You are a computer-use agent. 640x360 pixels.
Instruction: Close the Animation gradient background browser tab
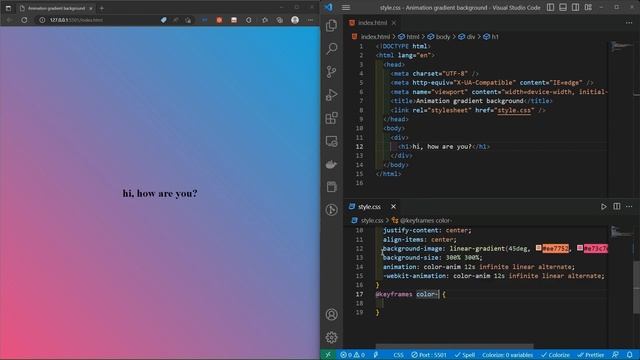click(x=91, y=8)
